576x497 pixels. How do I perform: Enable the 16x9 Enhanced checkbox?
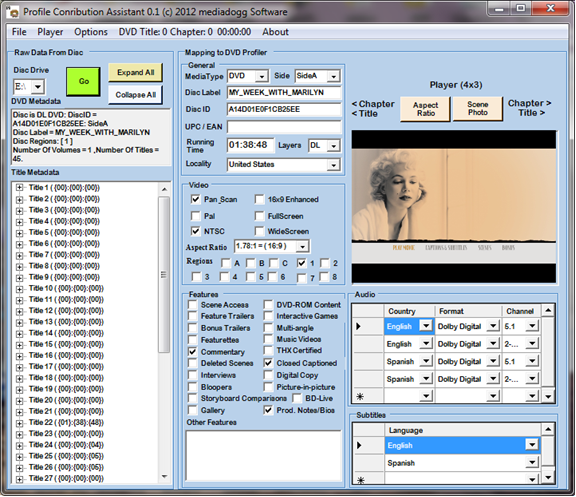pos(259,199)
